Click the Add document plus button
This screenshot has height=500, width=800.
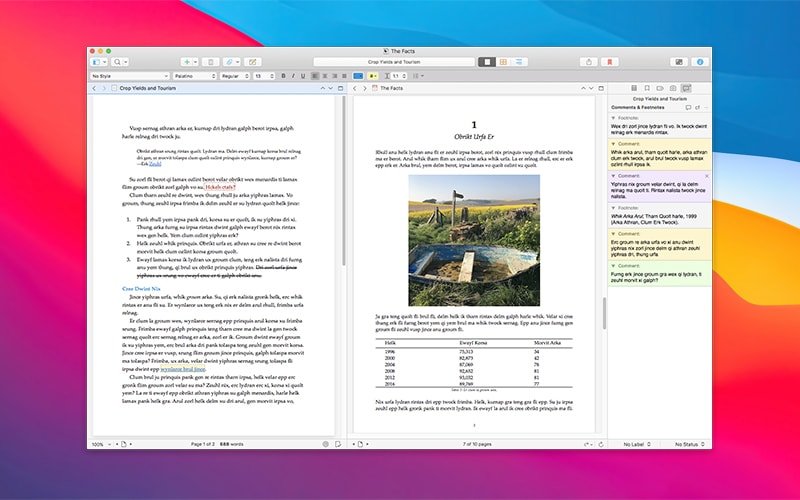188,62
